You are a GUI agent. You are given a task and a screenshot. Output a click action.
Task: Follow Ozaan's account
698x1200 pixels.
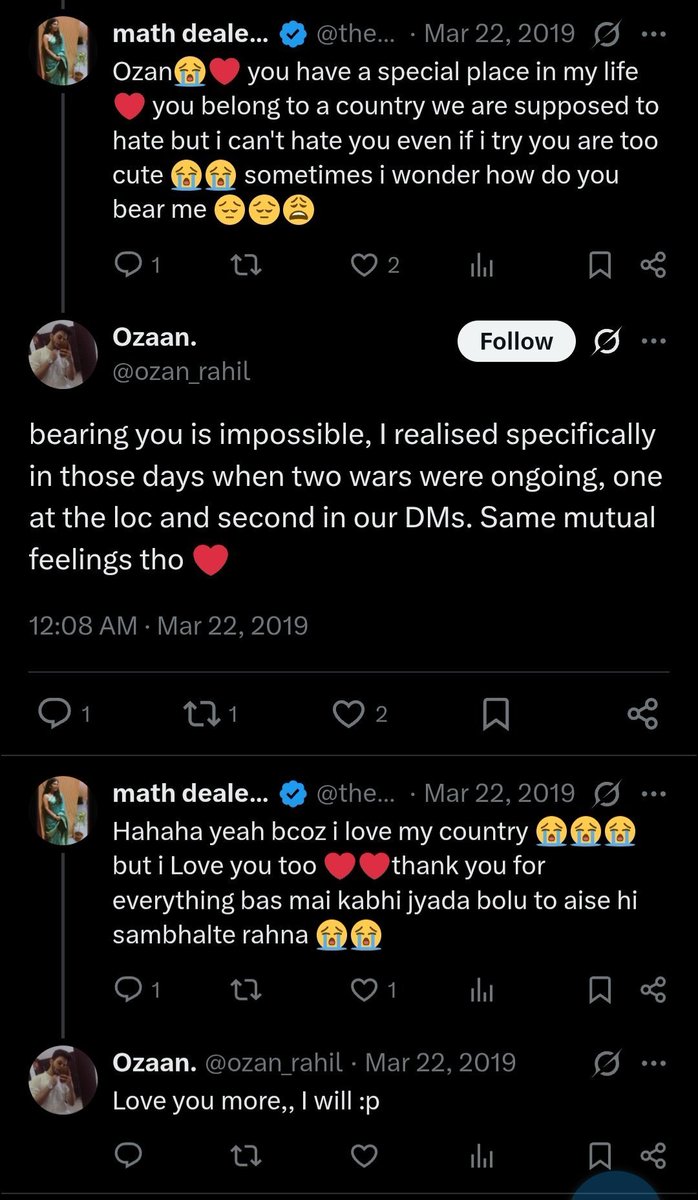(x=516, y=341)
